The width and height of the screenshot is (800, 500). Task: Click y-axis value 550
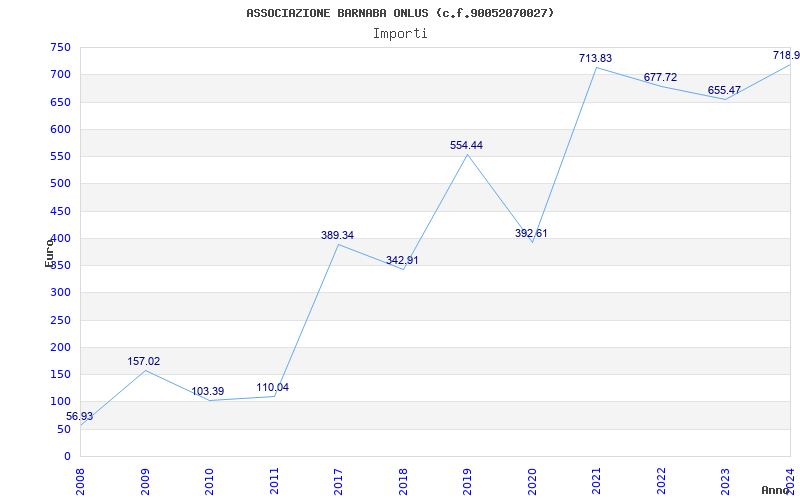[x=60, y=157]
